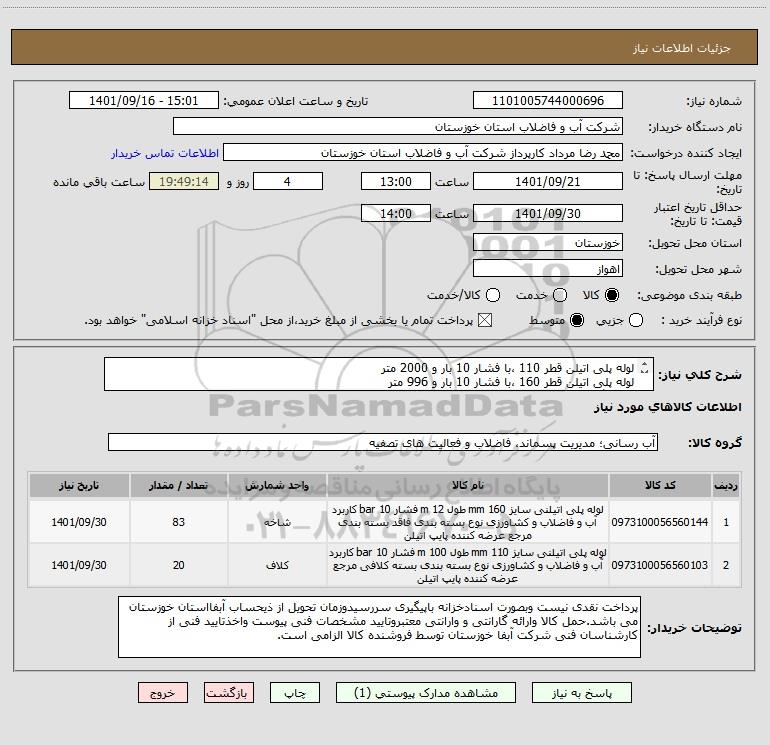The height and width of the screenshot is (745, 770).
Task: Click the نام دستگاه خریدار field
Action: pyautogui.click(x=398, y=126)
